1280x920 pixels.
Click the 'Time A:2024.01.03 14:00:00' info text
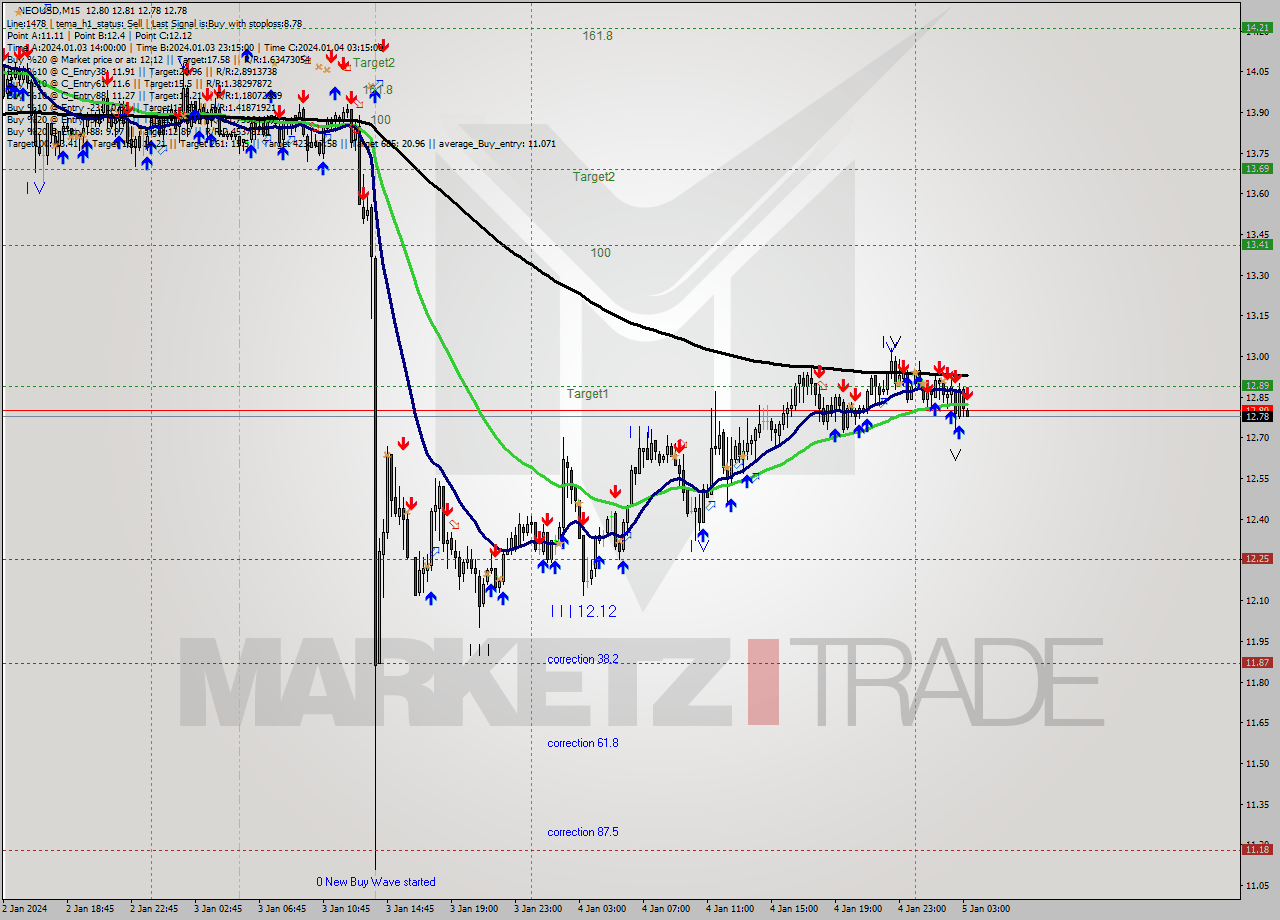(x=66, y=47)
